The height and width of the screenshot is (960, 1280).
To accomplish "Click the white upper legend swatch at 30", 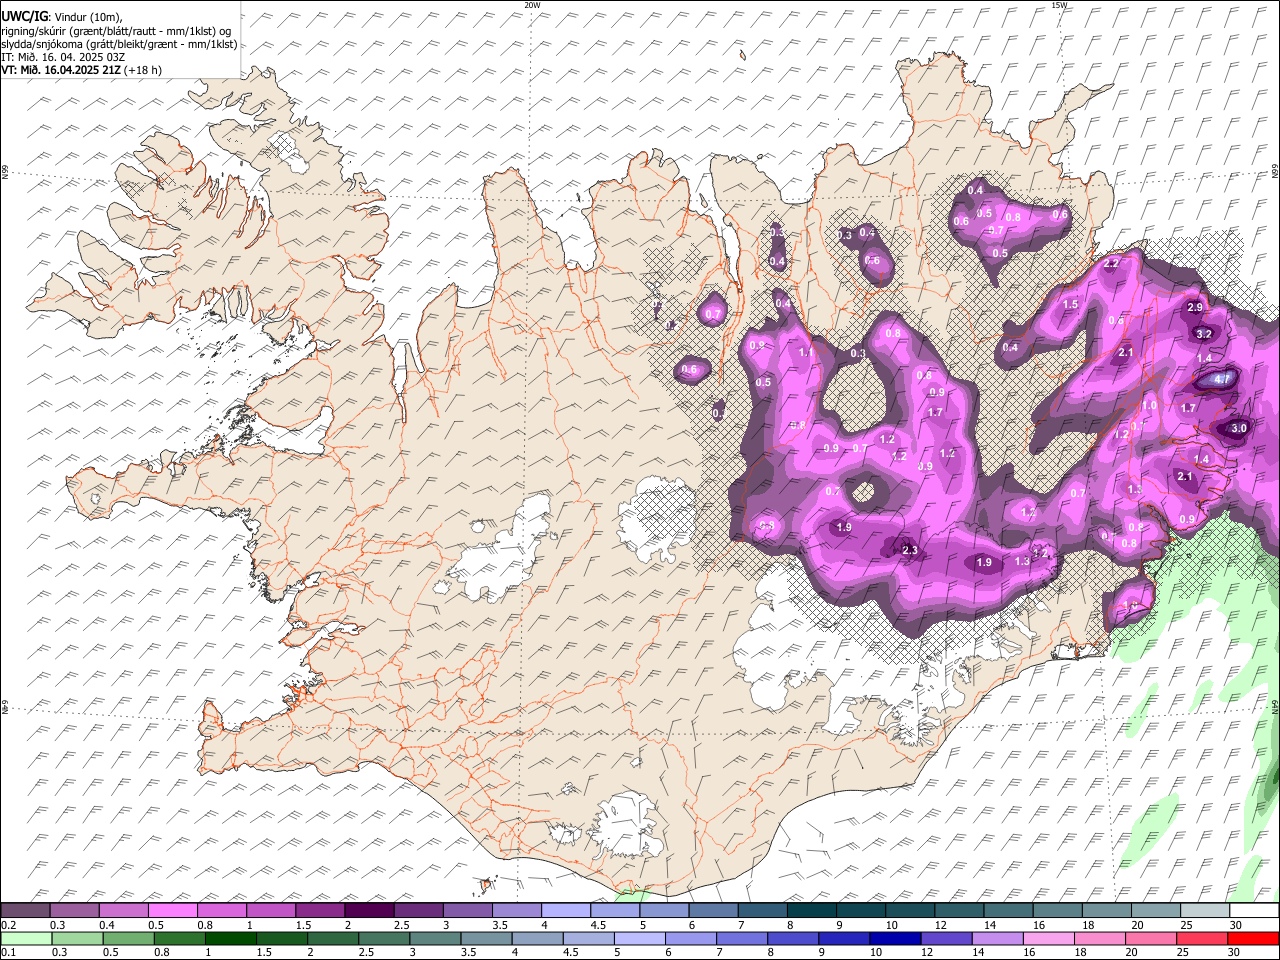I will 1254,911.
